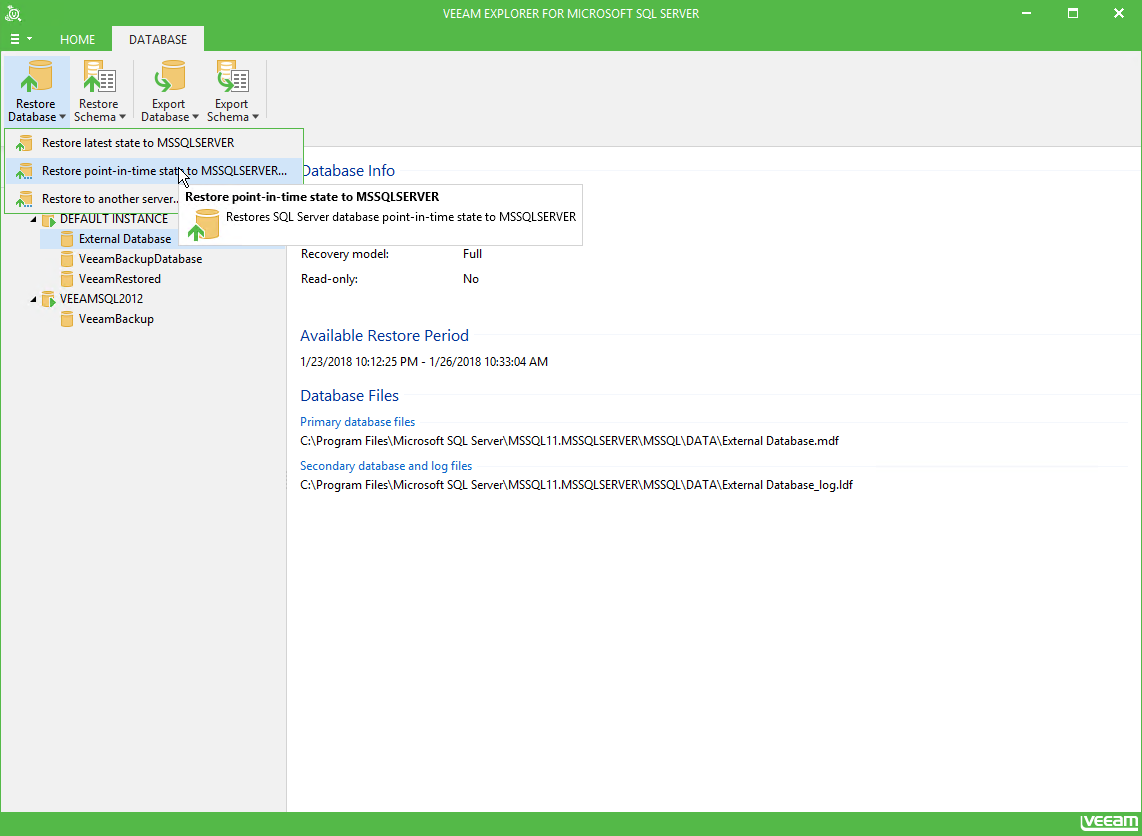Click the Export Schema toolbar icon

232,76
